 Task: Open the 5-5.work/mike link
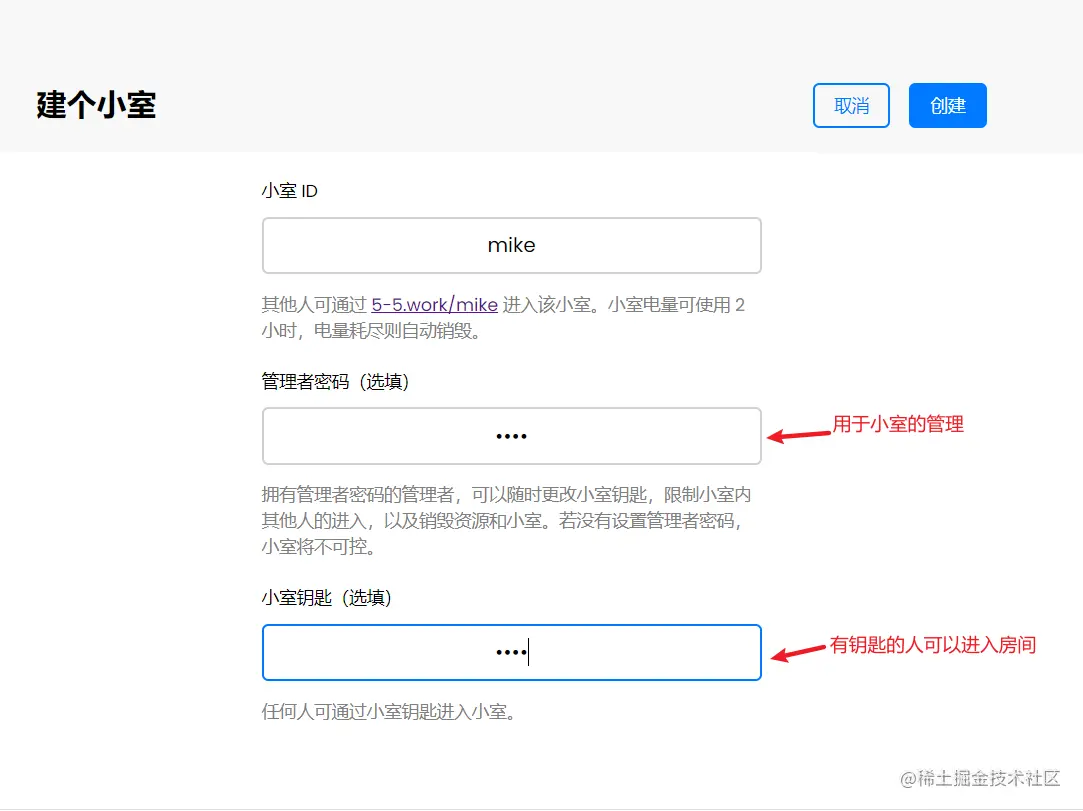[434, 305]
